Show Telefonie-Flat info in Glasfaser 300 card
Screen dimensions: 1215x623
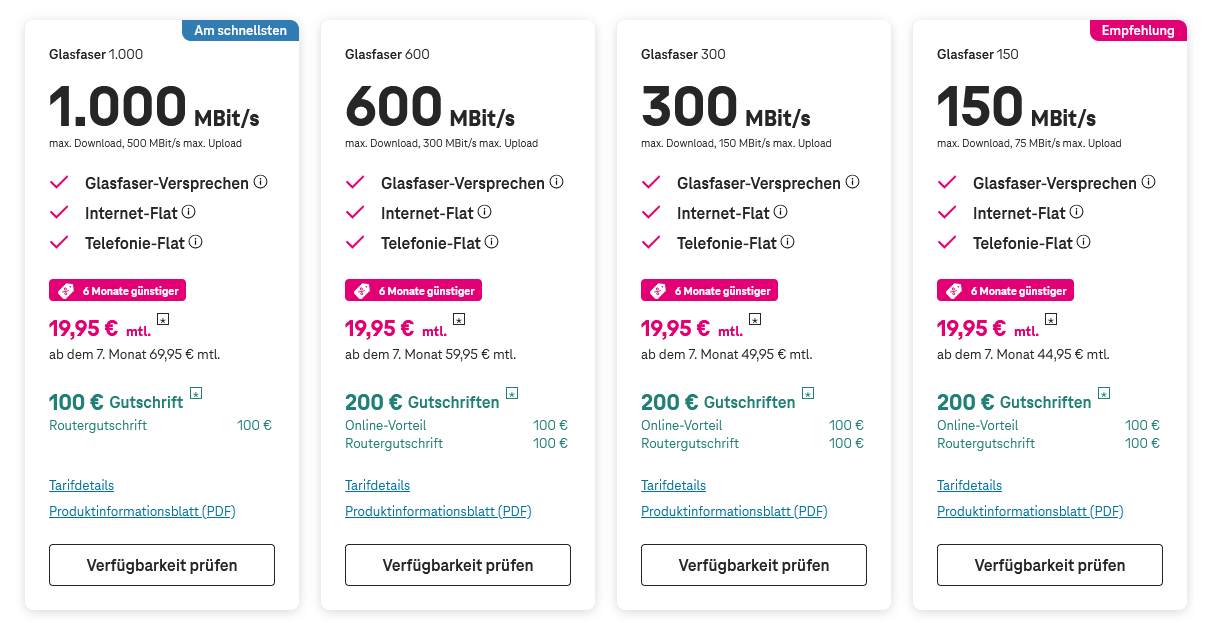click(788, 242)
